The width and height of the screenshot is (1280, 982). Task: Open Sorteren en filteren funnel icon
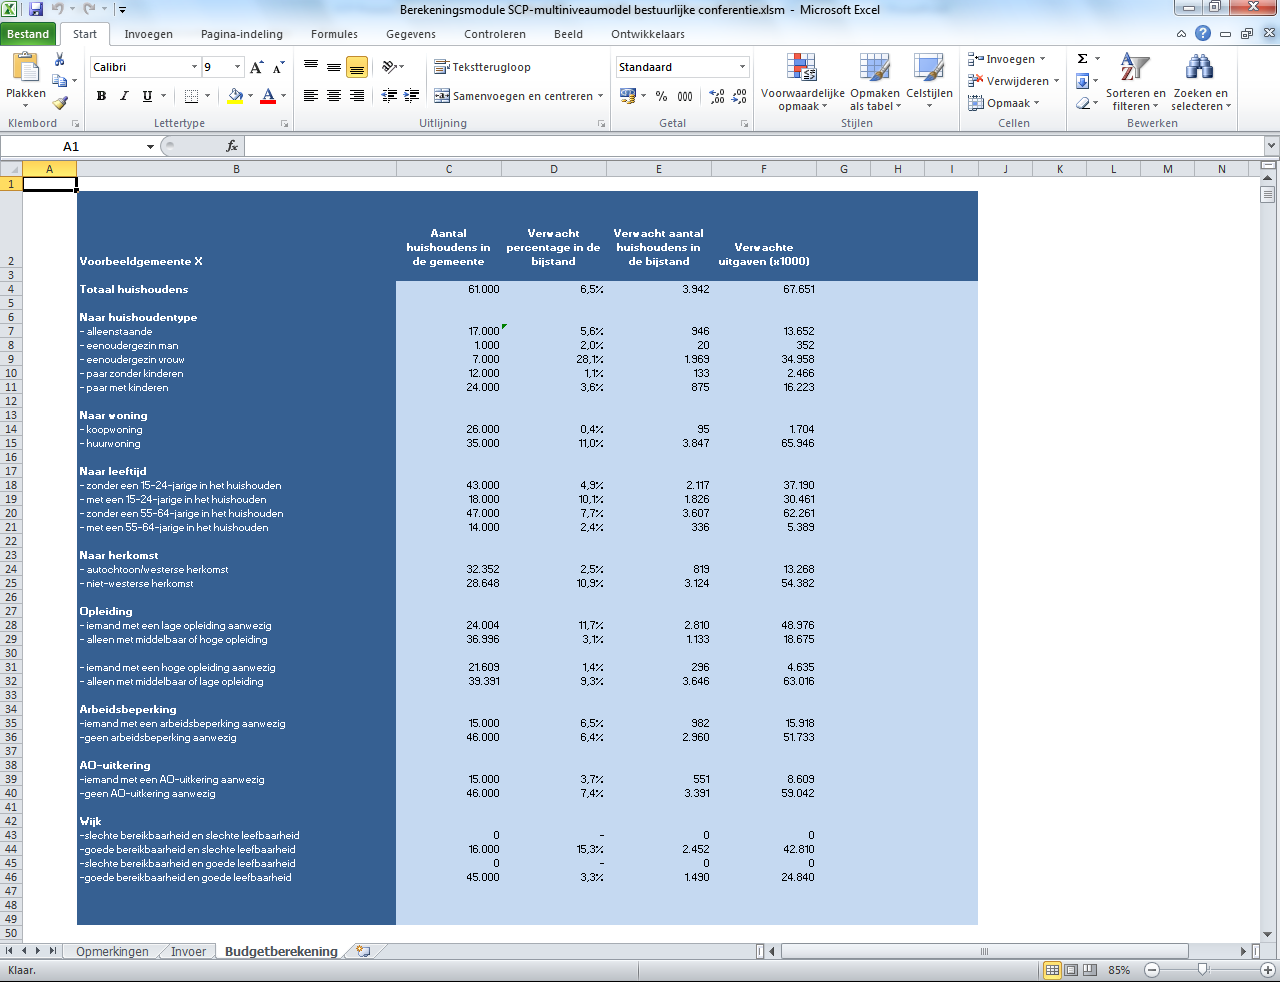(x=1135, y=67)
